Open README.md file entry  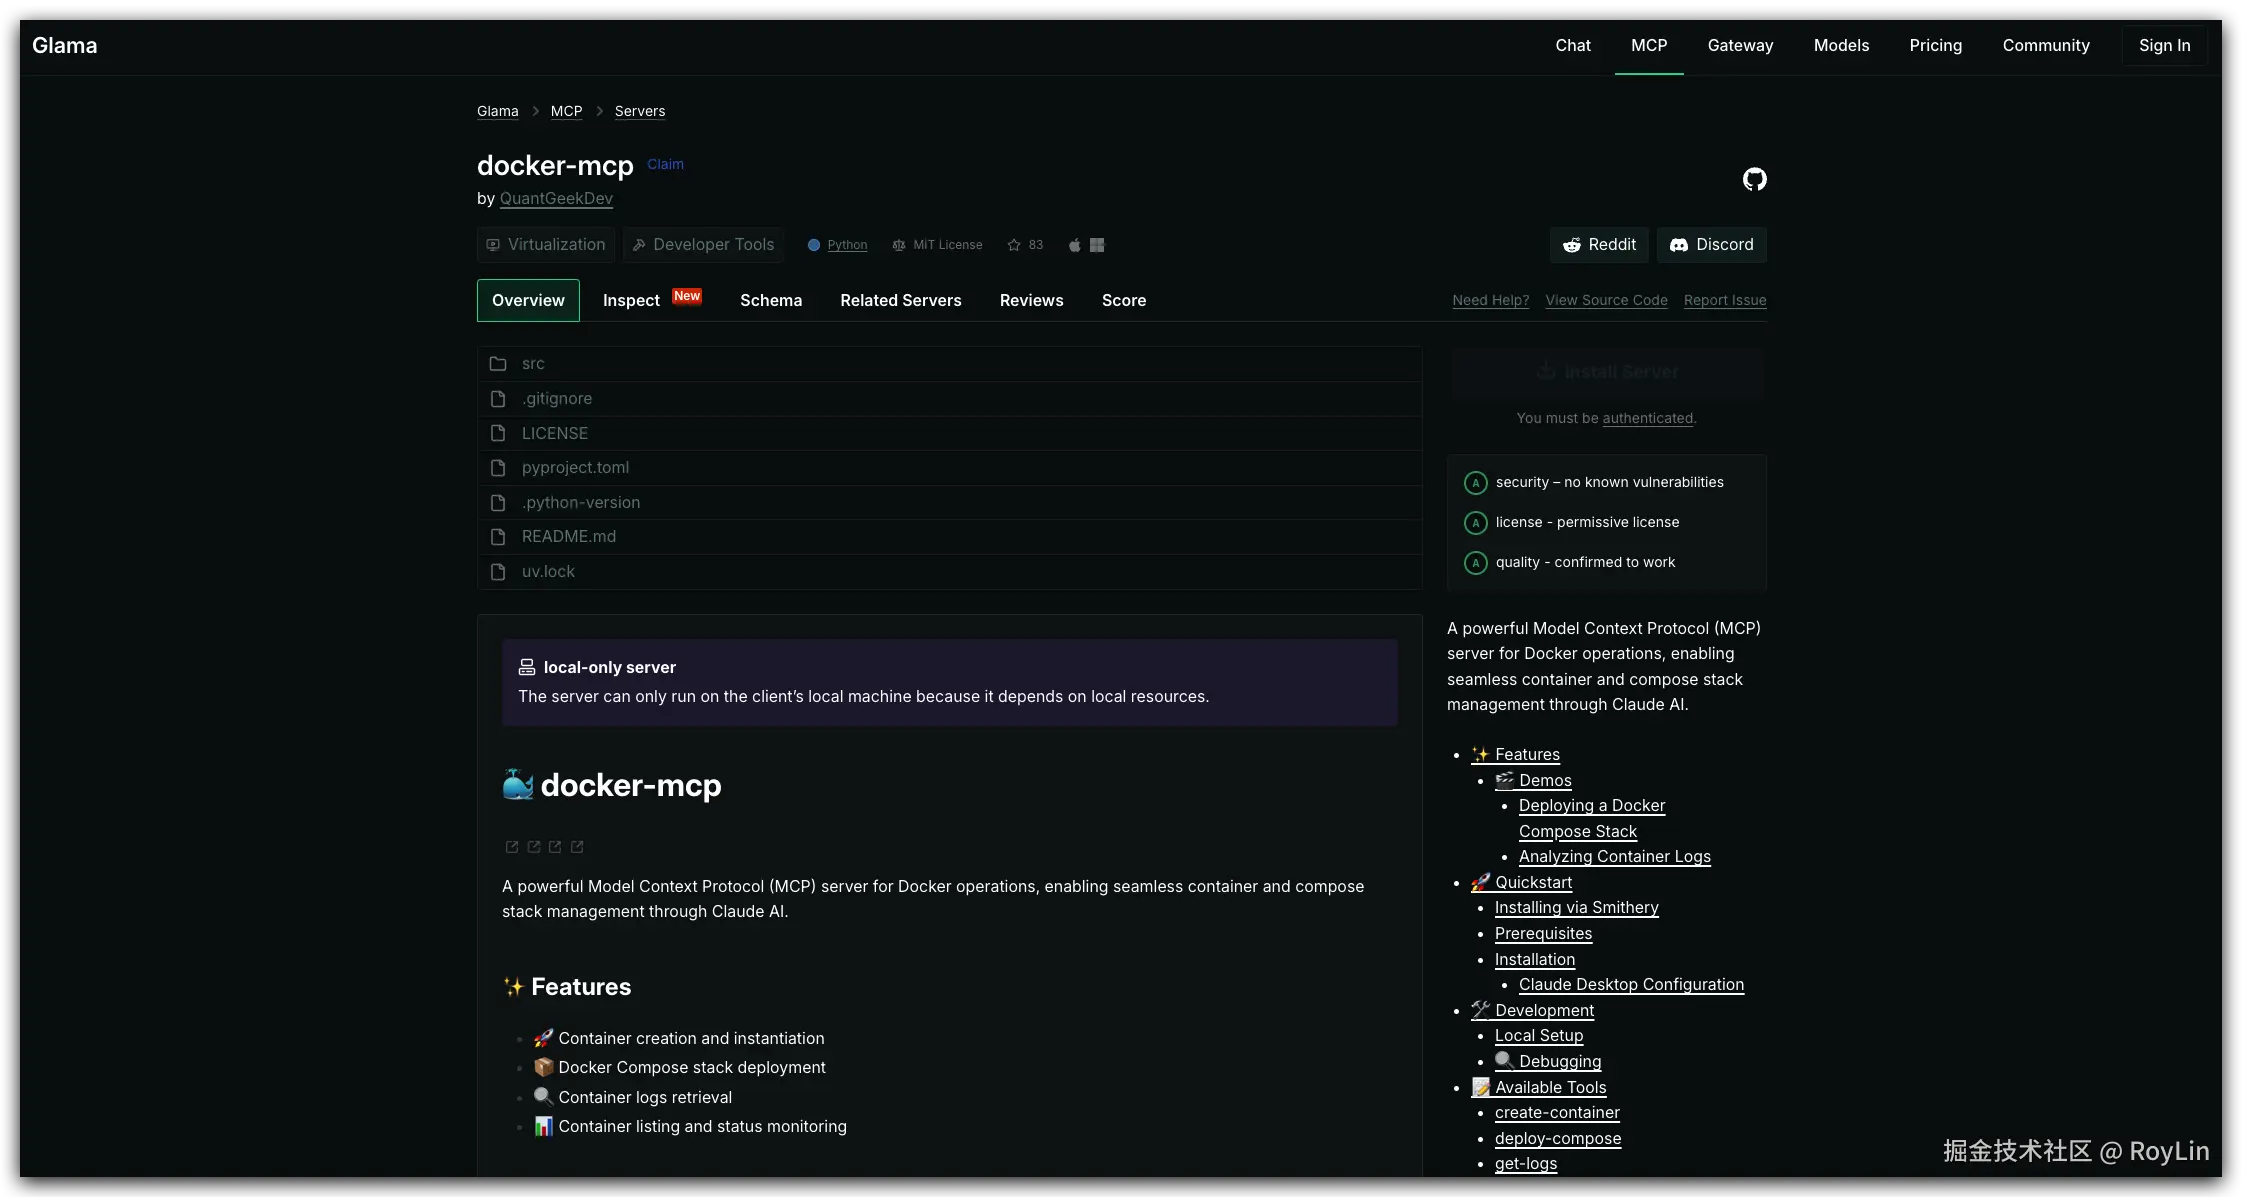pos(568,537)
